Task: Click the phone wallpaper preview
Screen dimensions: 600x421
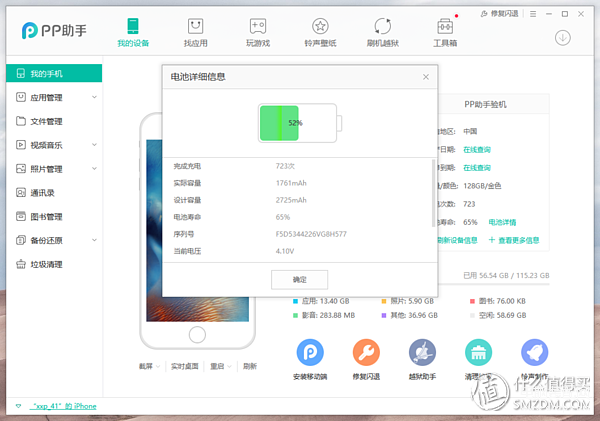Action: [x=197, y=309]
